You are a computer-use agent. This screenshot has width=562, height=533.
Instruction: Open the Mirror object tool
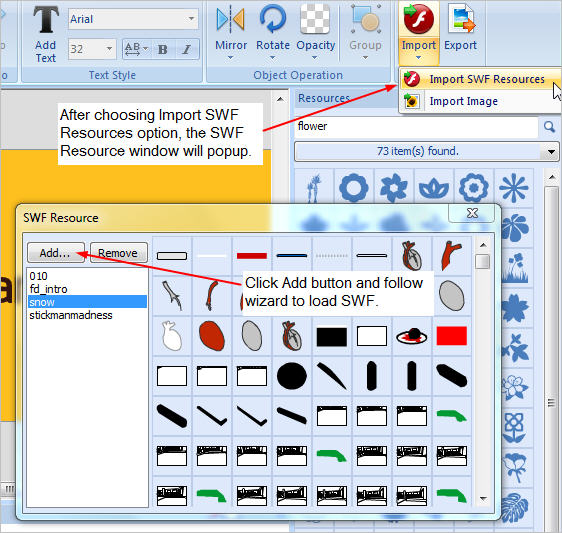(x=230, y=19)
